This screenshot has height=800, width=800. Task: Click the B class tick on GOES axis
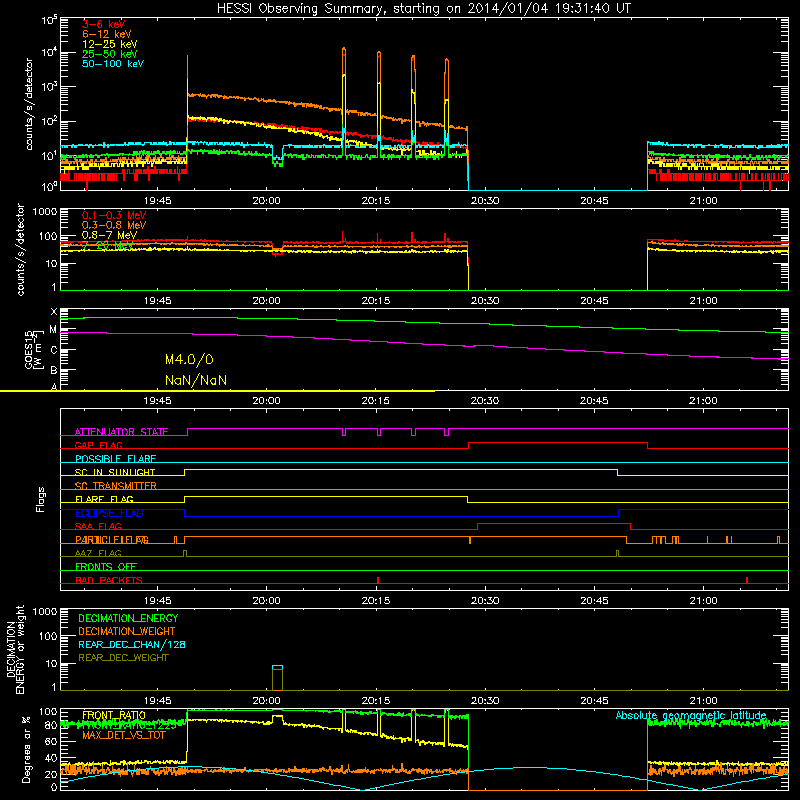click(54, 370)
